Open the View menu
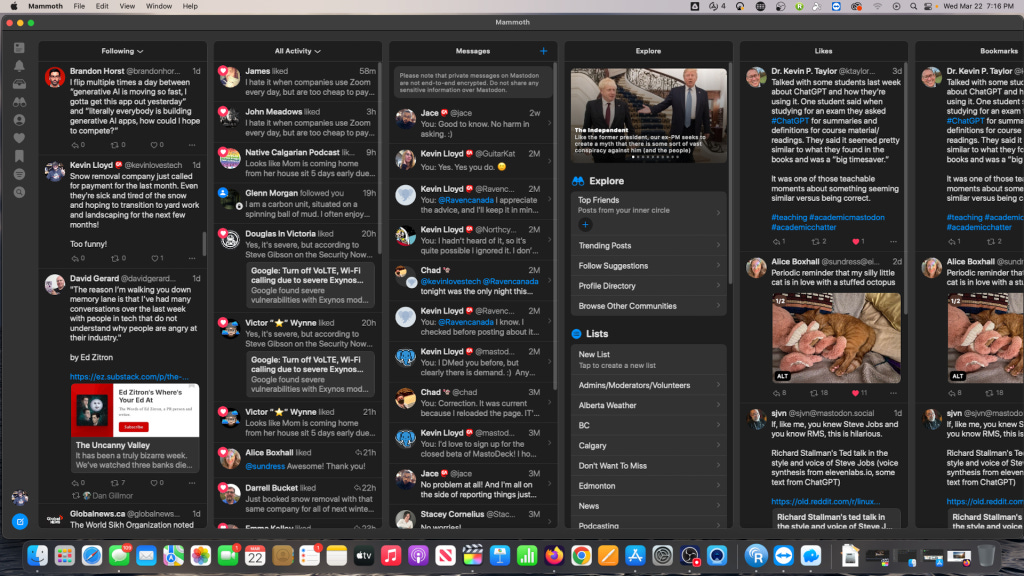 click(127, 6)
